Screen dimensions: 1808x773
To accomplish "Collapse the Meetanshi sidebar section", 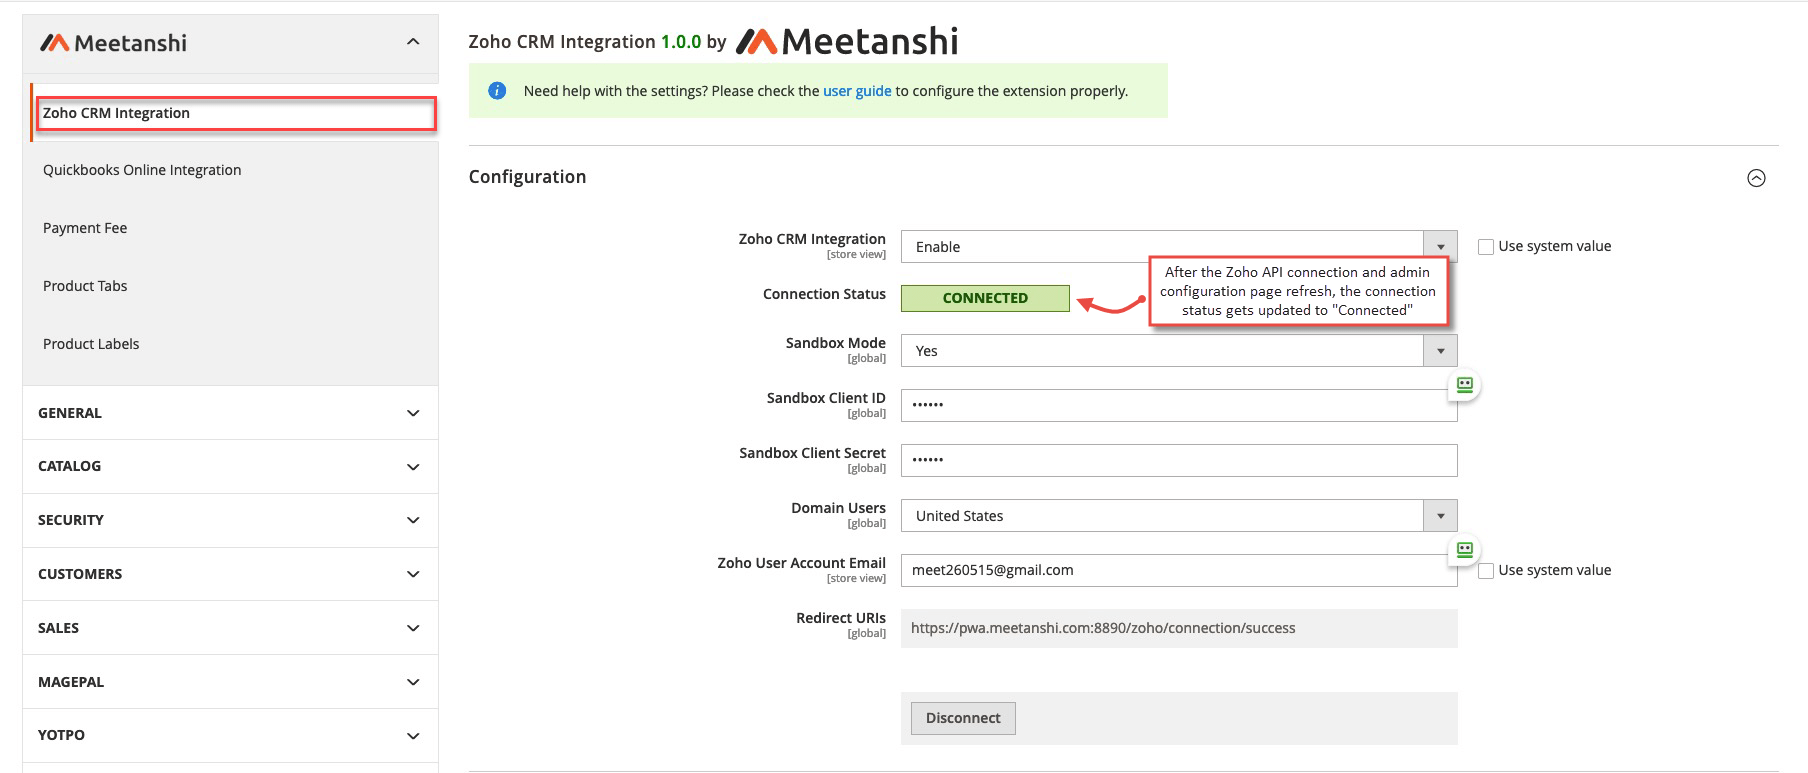I will pos(413,42).
